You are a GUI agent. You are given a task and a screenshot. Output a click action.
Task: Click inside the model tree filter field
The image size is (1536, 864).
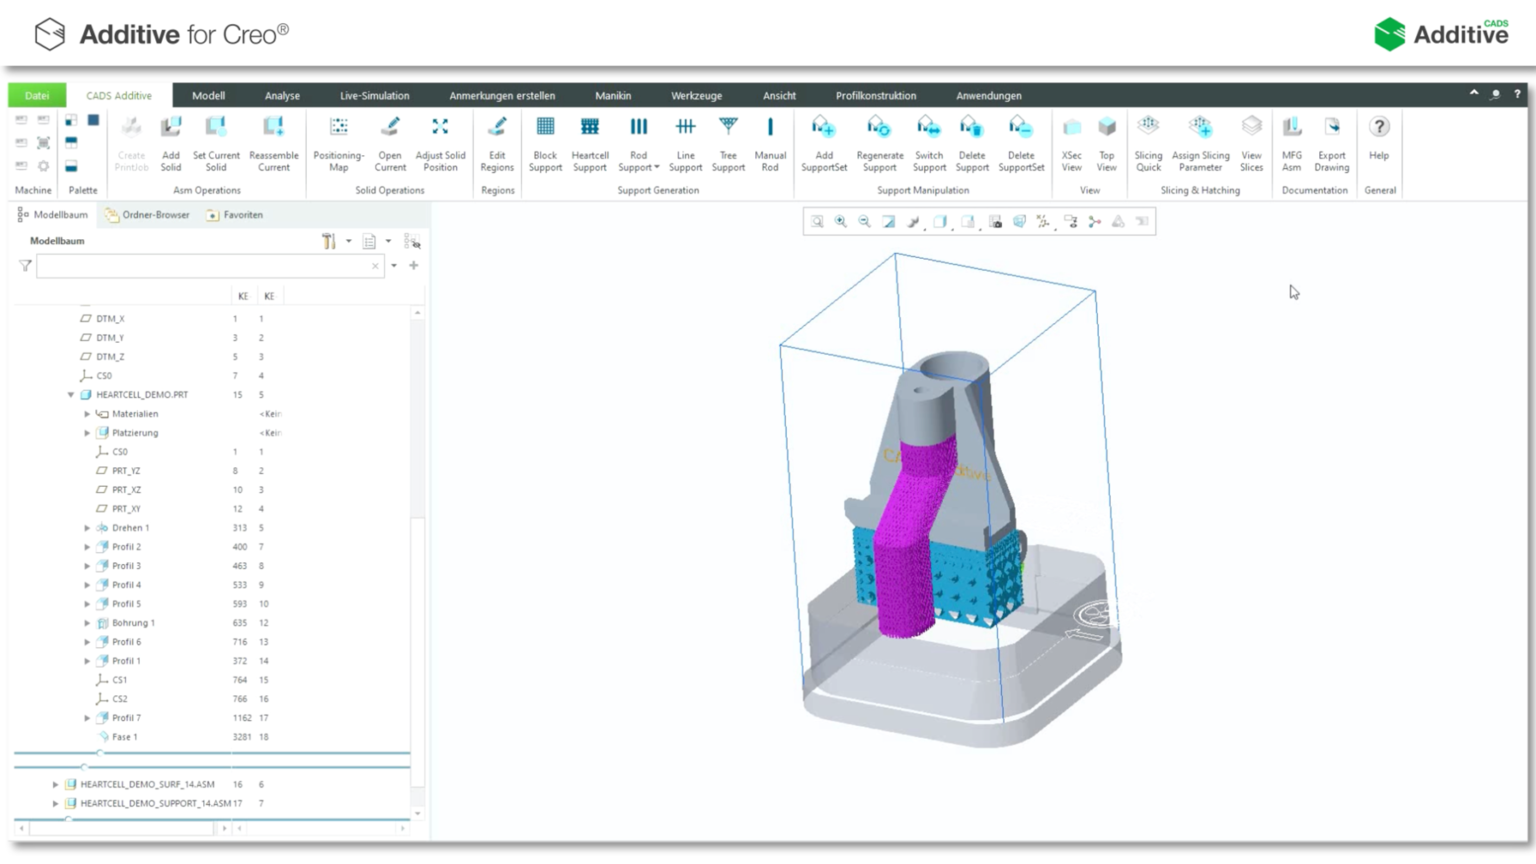click(x=200, y=265)
